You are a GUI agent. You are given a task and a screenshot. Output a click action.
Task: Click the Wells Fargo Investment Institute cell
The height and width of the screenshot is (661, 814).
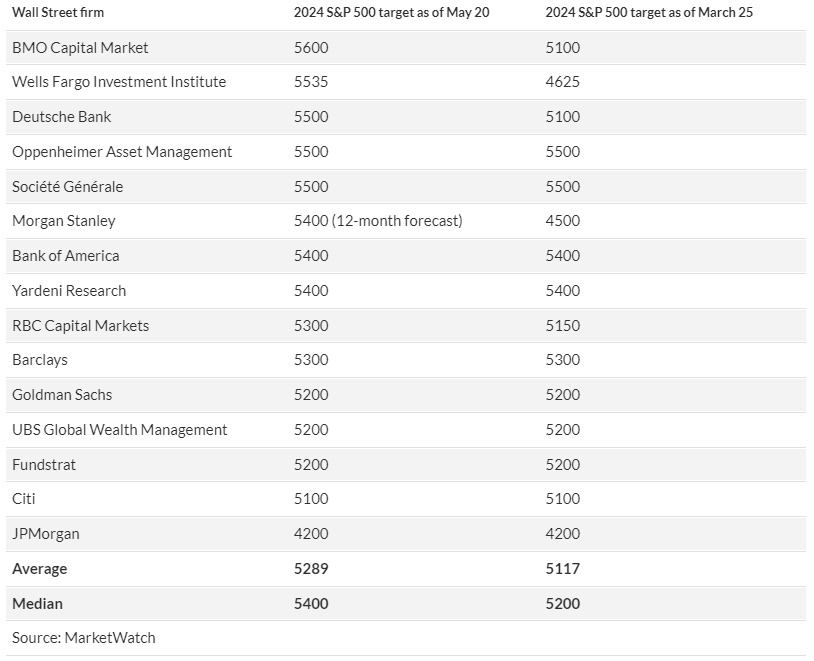coord(119,82)
